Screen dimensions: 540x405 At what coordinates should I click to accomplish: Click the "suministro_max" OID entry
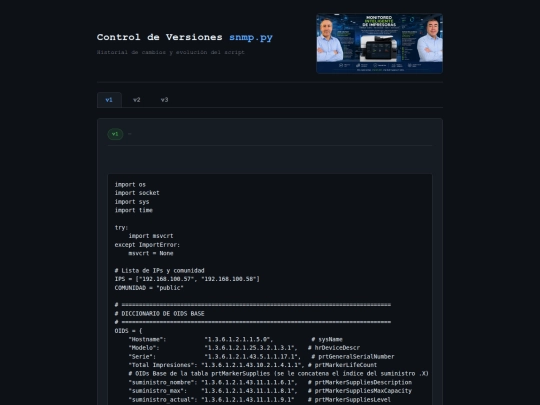270,391
